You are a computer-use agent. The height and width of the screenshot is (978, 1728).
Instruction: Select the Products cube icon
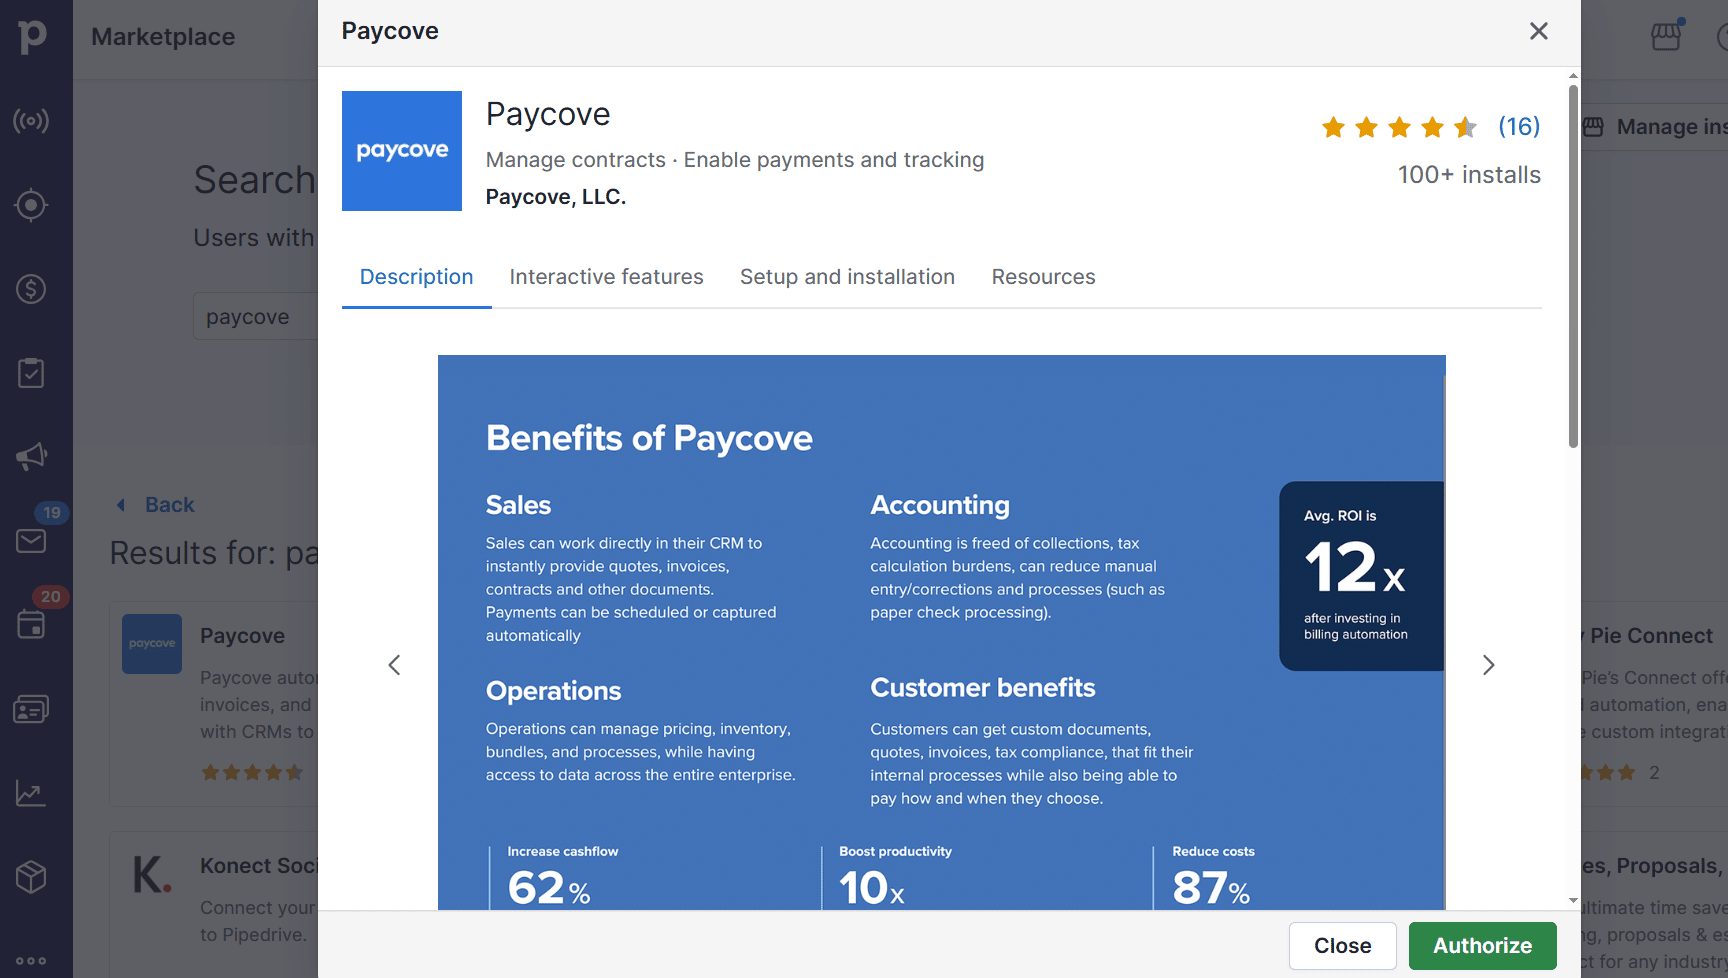coord(32,877)
